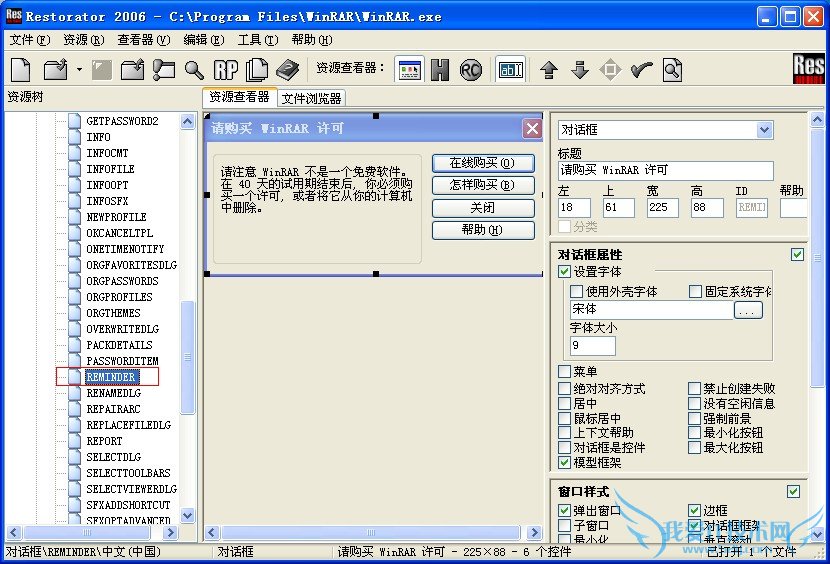Click the New file toolbar icon
The image size is (830, 564).
21,69
